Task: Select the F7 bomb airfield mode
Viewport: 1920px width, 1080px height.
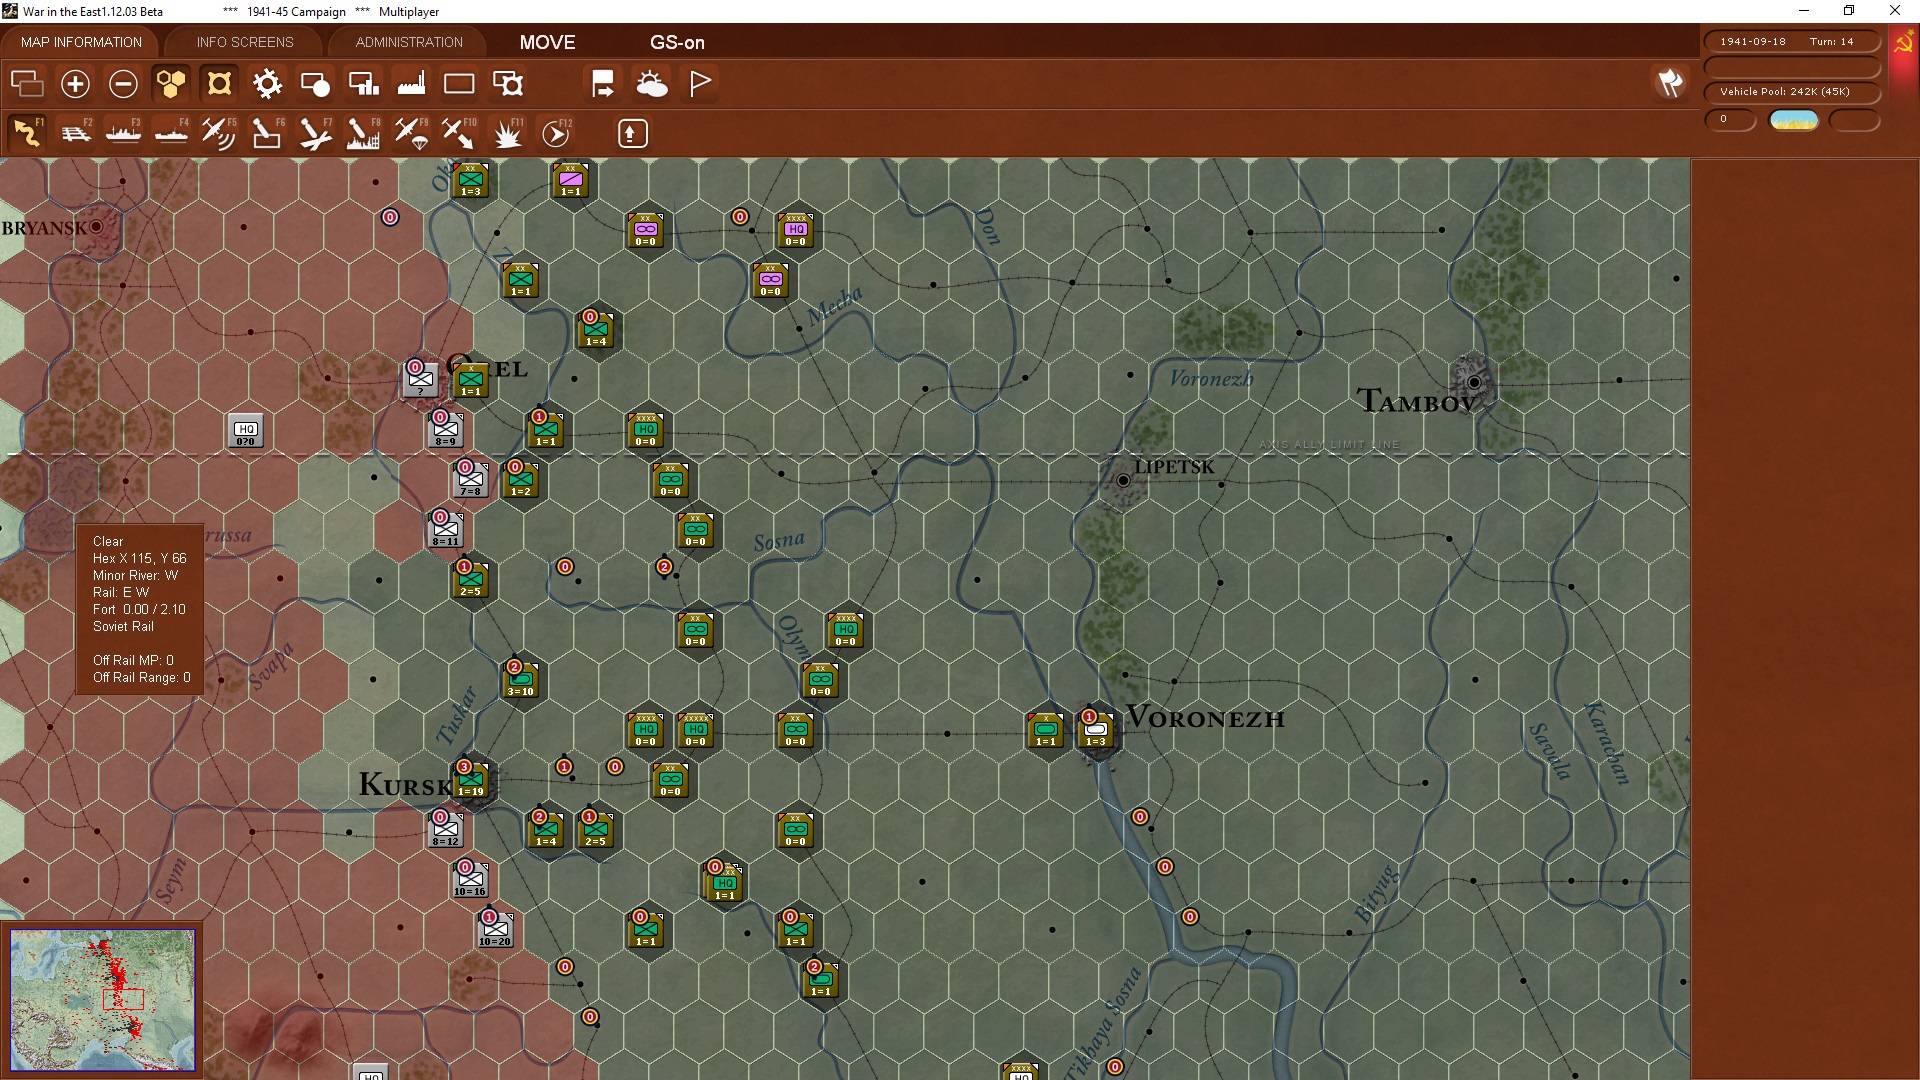Action: click(x=315, y=133)
